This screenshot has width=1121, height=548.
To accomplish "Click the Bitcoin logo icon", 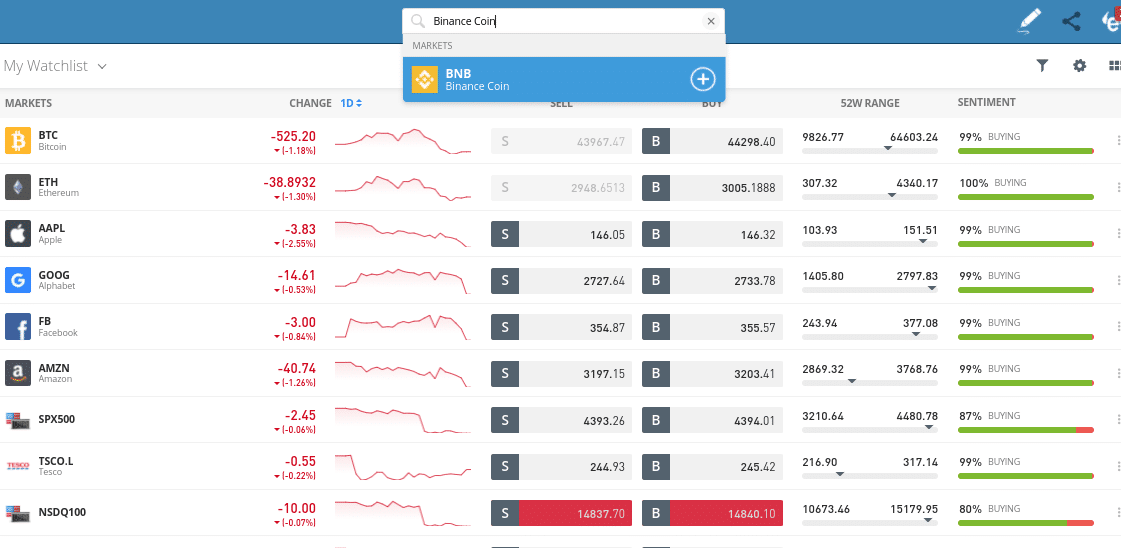I will (18, 141).
